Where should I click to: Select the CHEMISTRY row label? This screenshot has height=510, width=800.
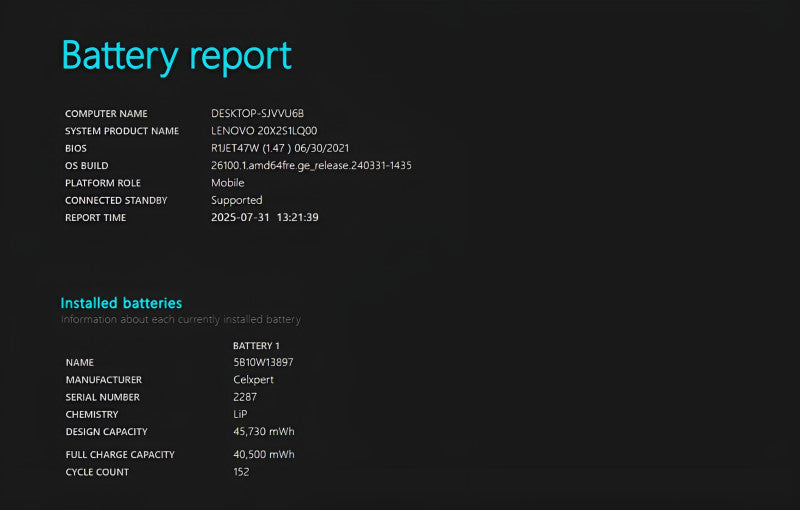pyautogui.click(x=92, y=415)
